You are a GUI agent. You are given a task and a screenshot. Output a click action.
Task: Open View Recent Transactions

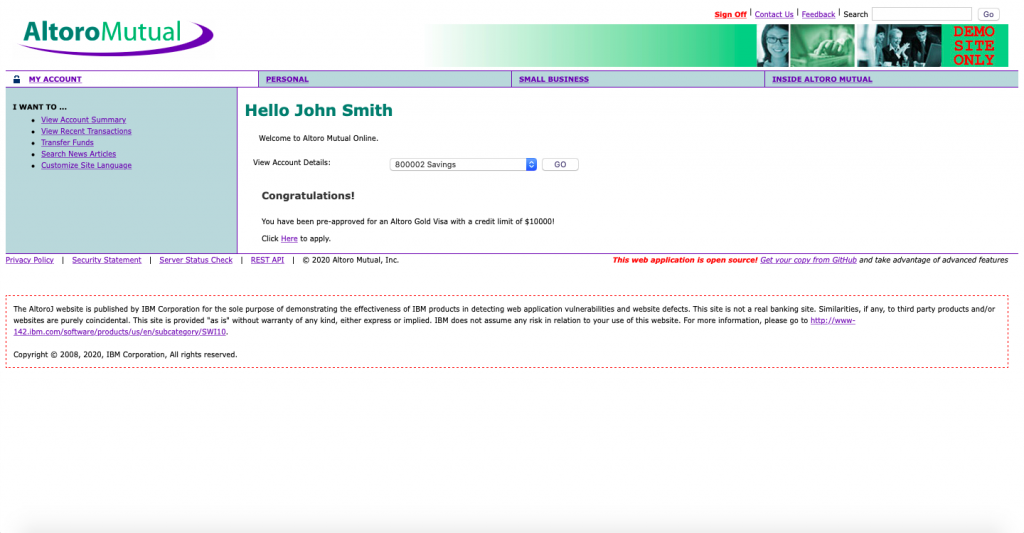[x=86, y=131]
